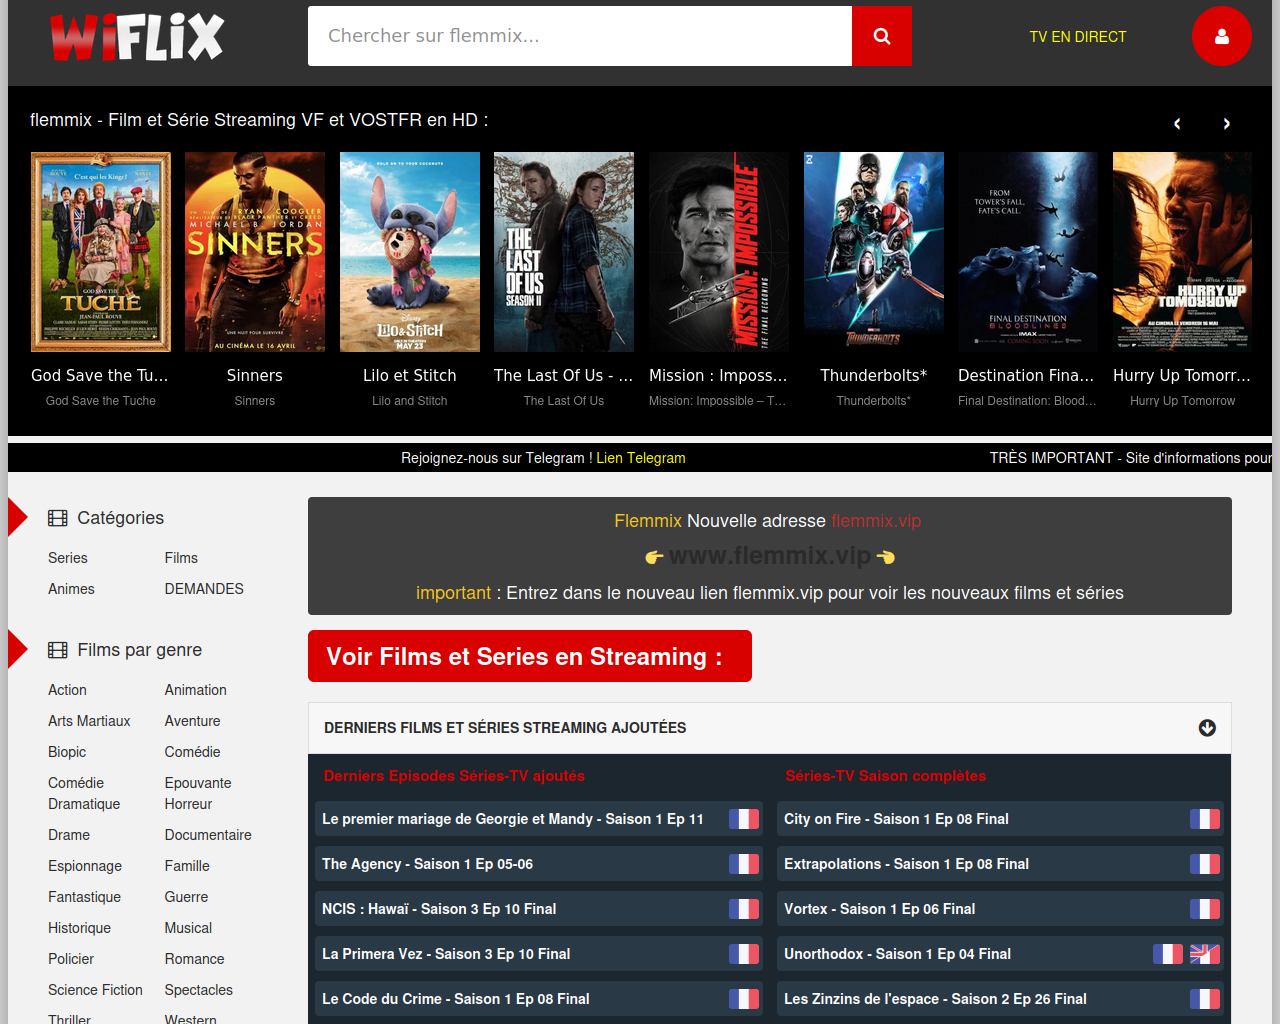Screen dimensions: 1280x1024
Task: Click French flag on Georgie et Mandy row
Action: coord(744,819)
